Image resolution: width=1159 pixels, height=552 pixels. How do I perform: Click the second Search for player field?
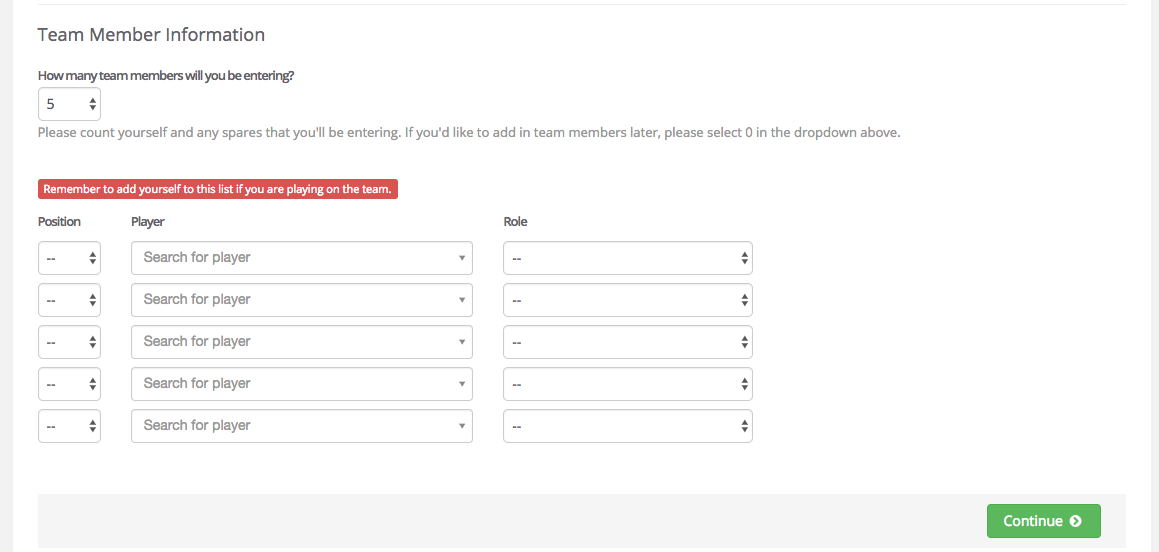tap(302, 300)
